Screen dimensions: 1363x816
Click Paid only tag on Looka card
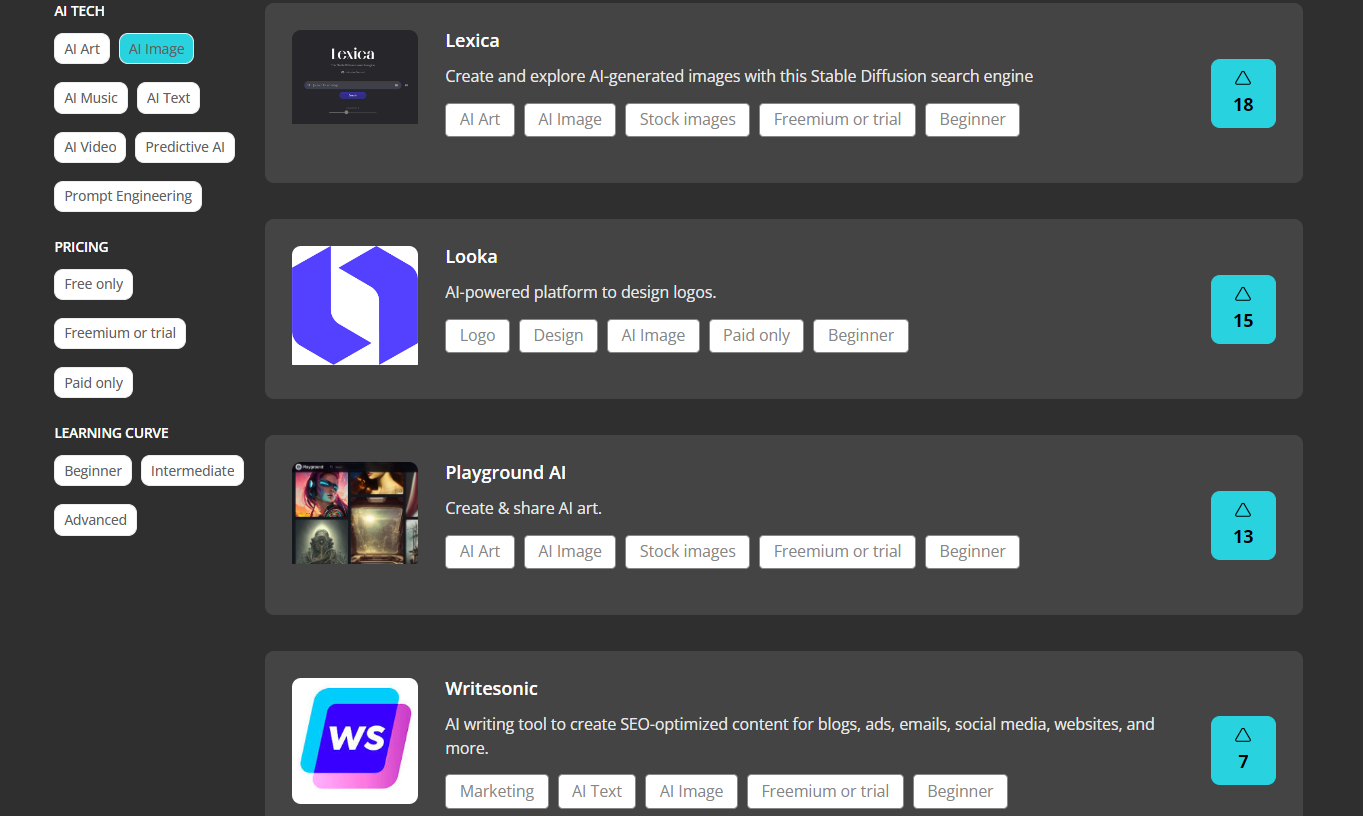tap(756, 336)
